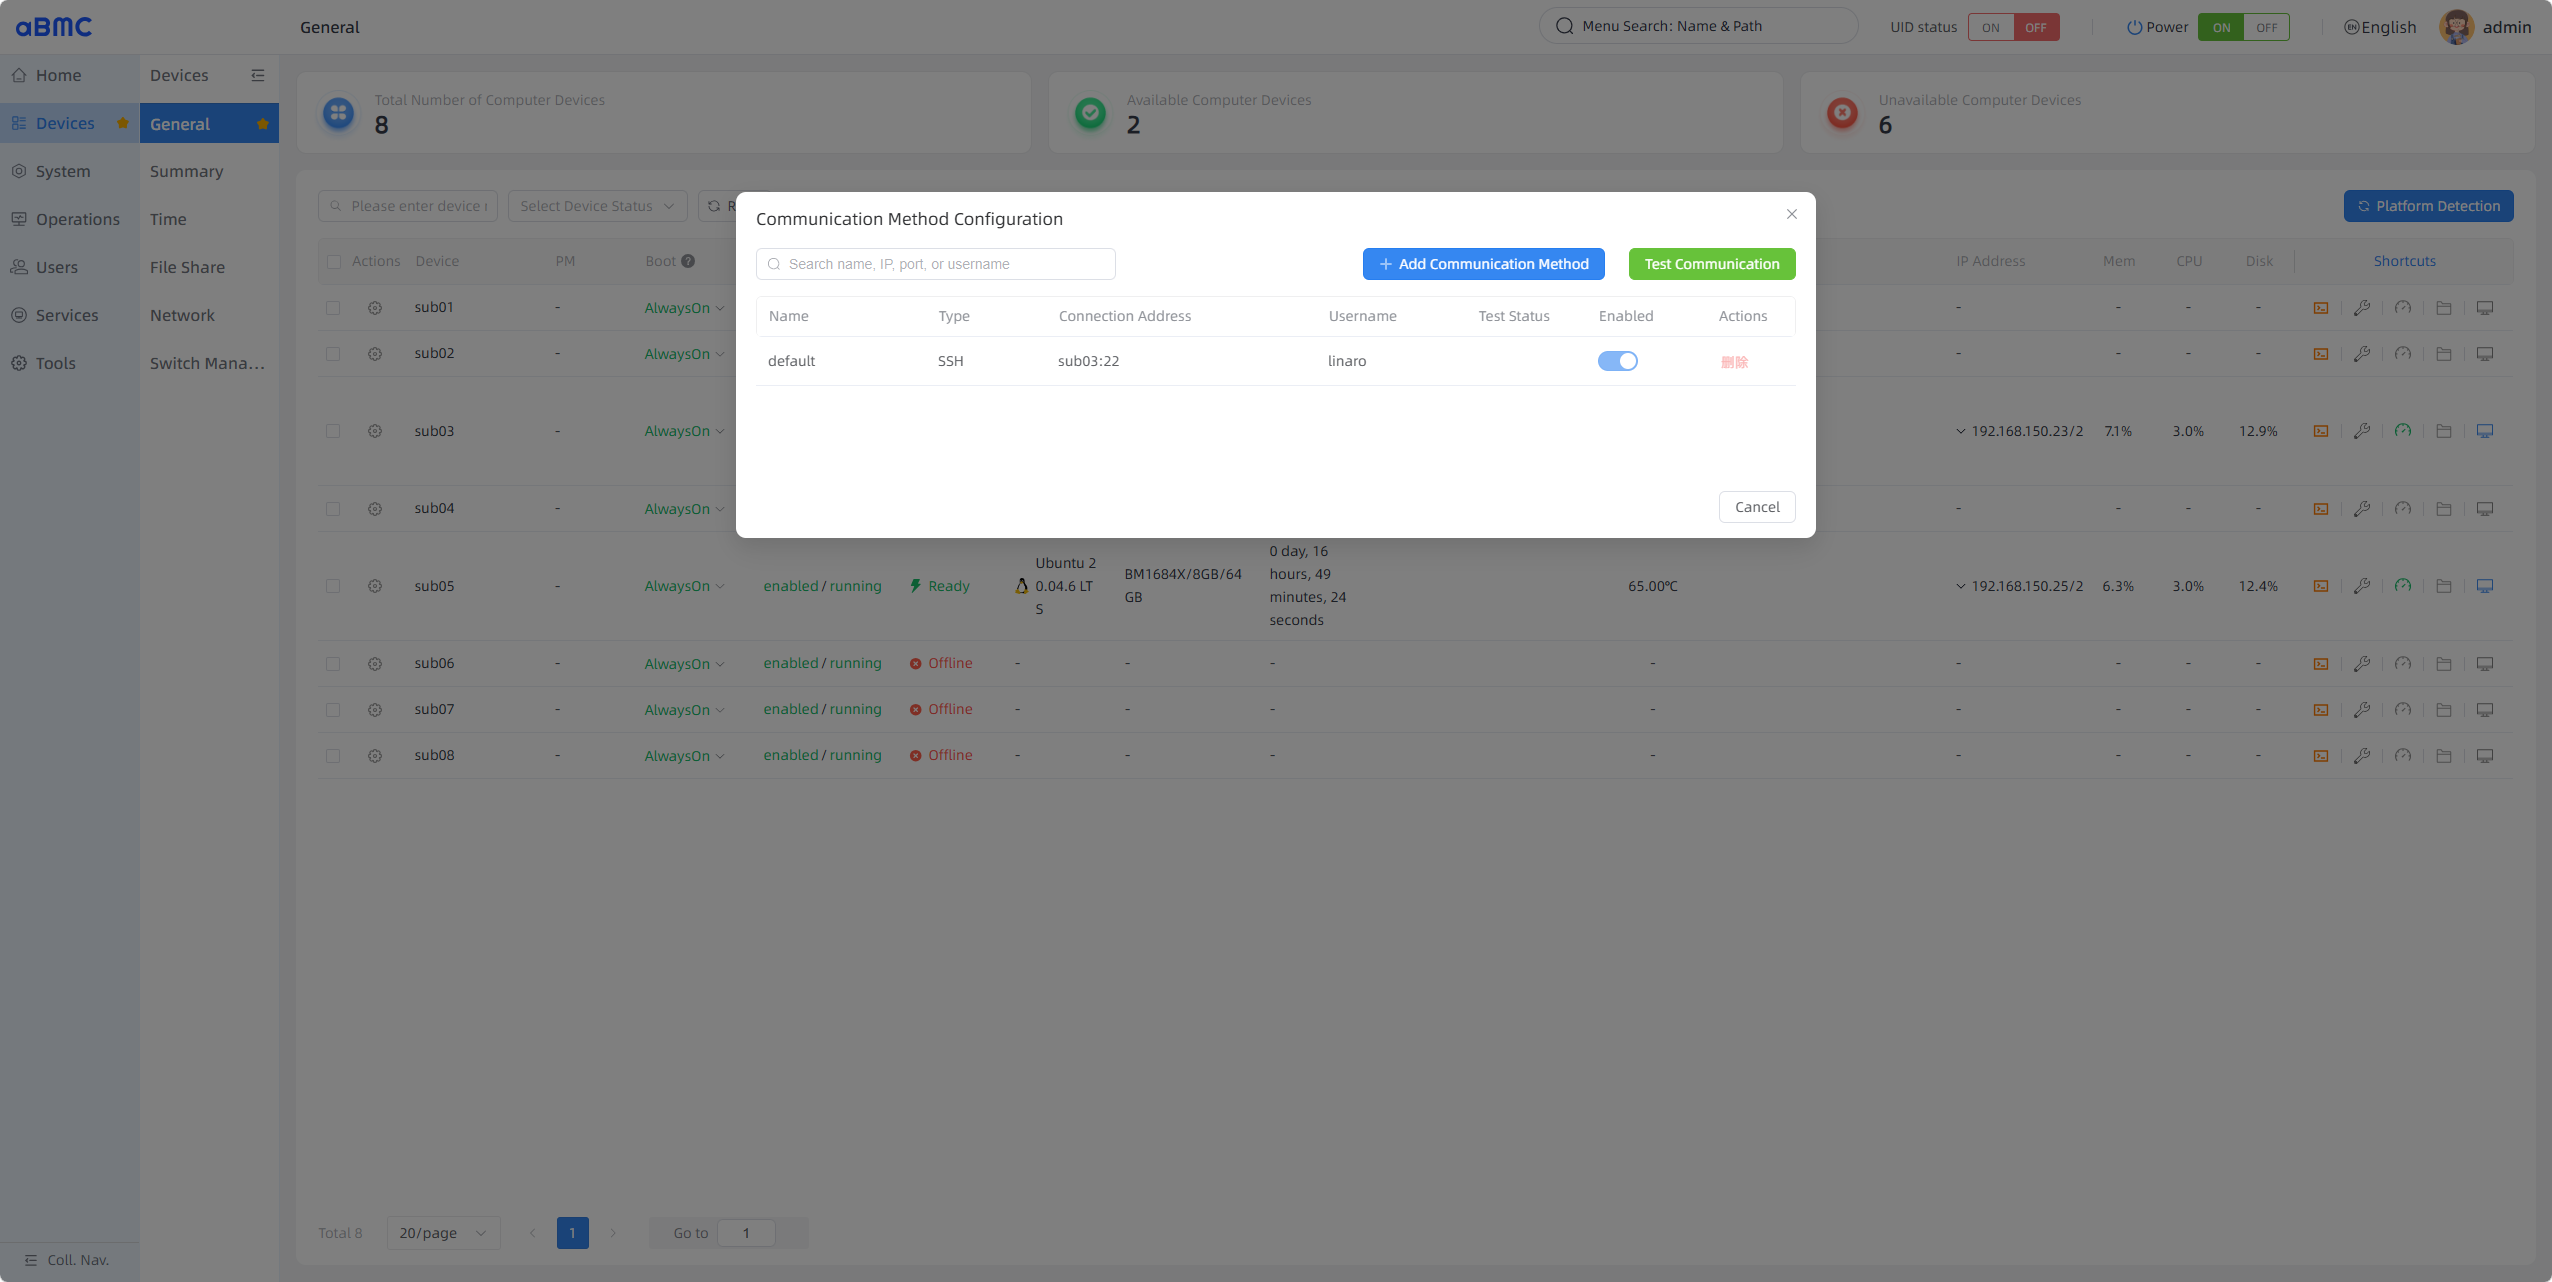Screen dimensions: 2552x1282
Task: Click Add Communication Method button
Action: point(1483,264)
